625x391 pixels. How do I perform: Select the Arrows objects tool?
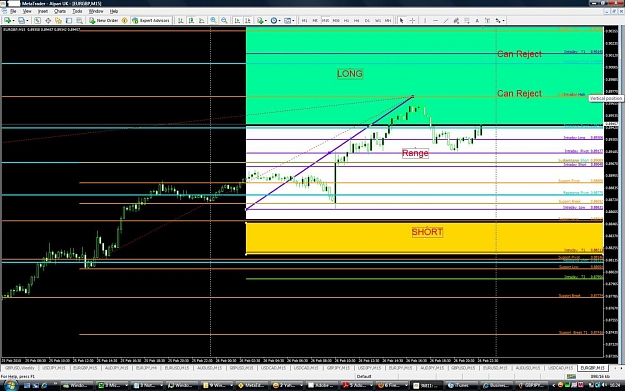click(x=498, y=20)
